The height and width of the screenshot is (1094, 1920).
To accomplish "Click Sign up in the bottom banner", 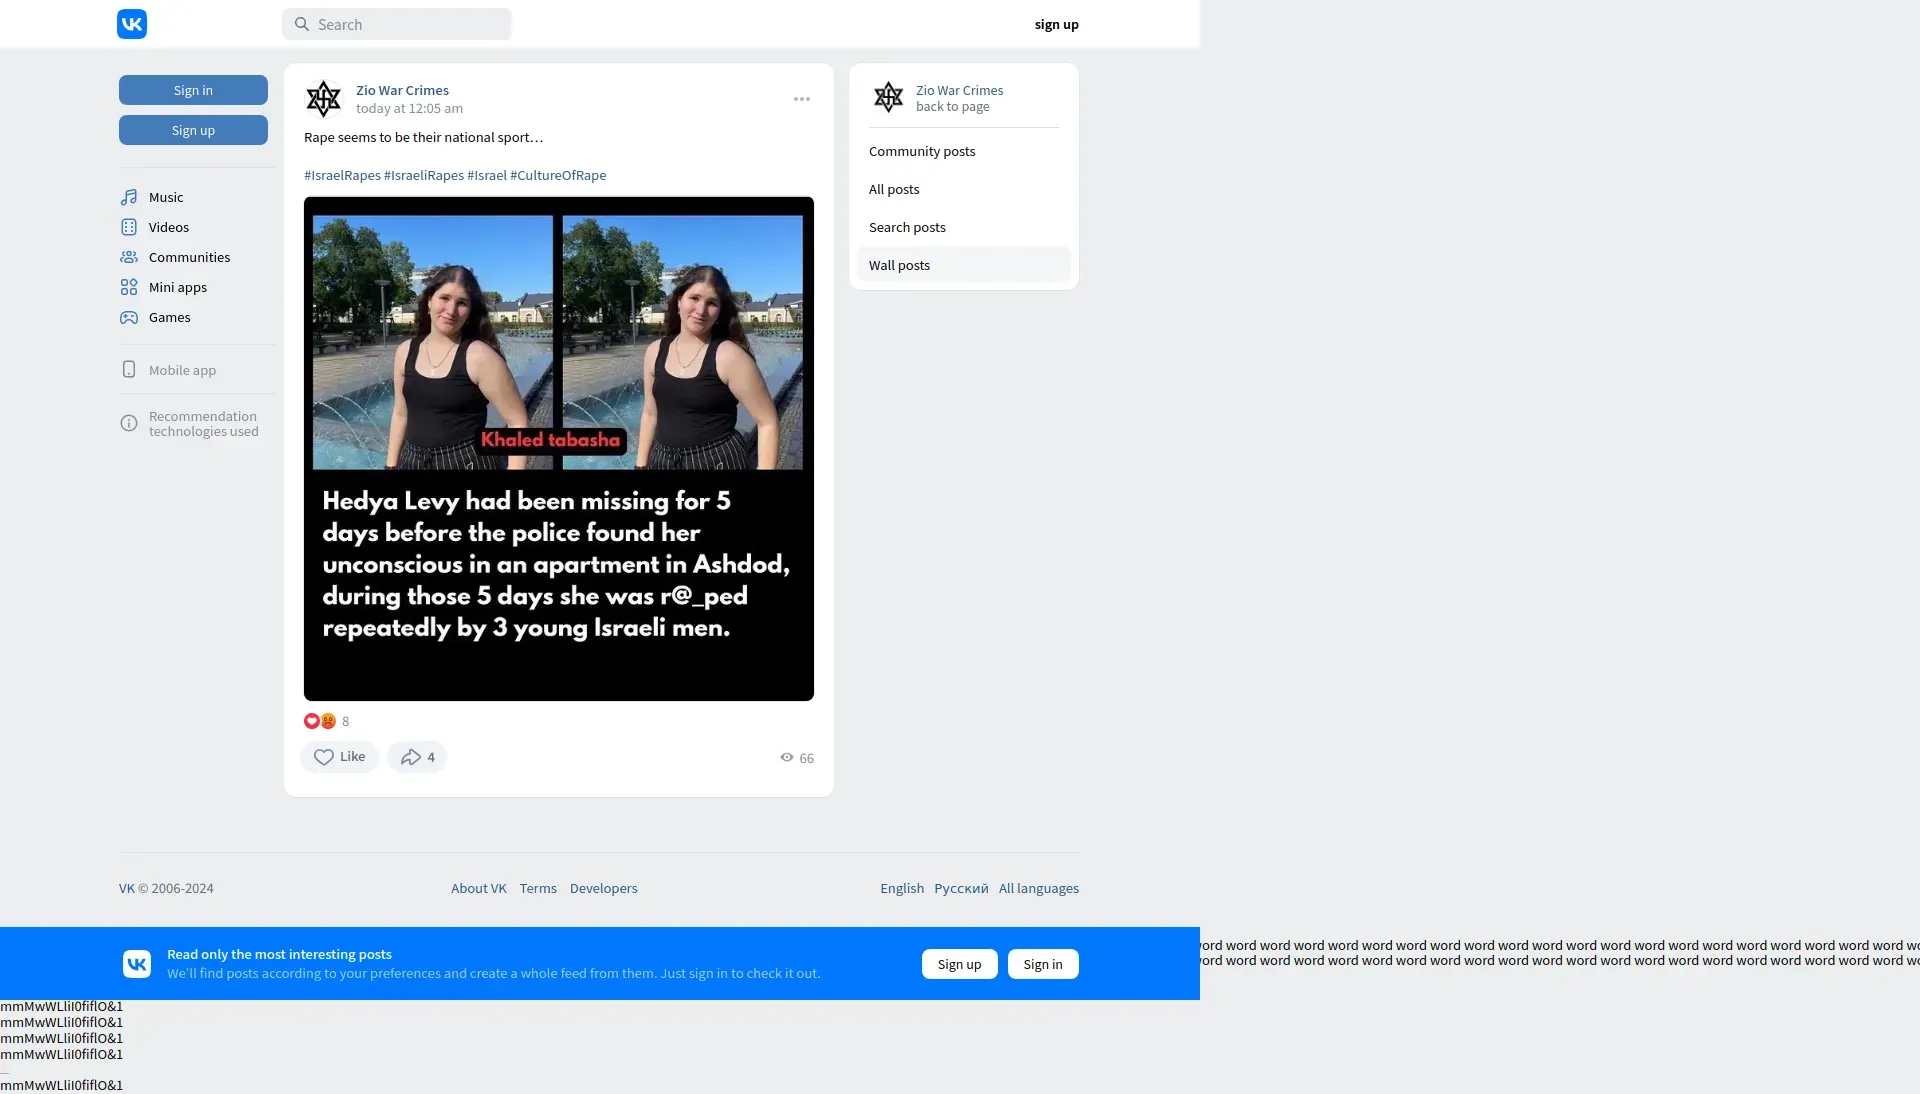I will (959, 964).
